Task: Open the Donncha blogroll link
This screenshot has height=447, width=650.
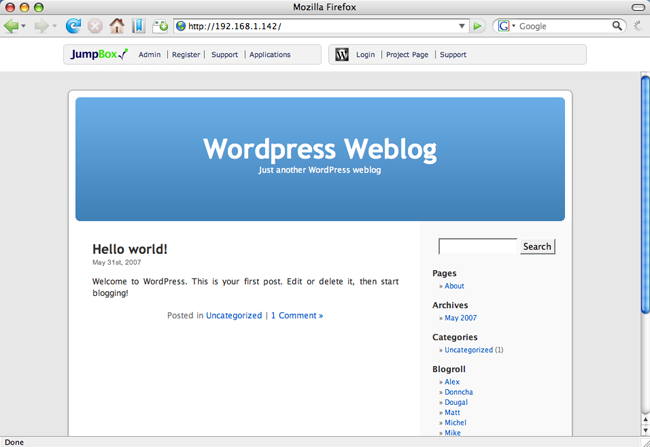Action: coord(458,392)
